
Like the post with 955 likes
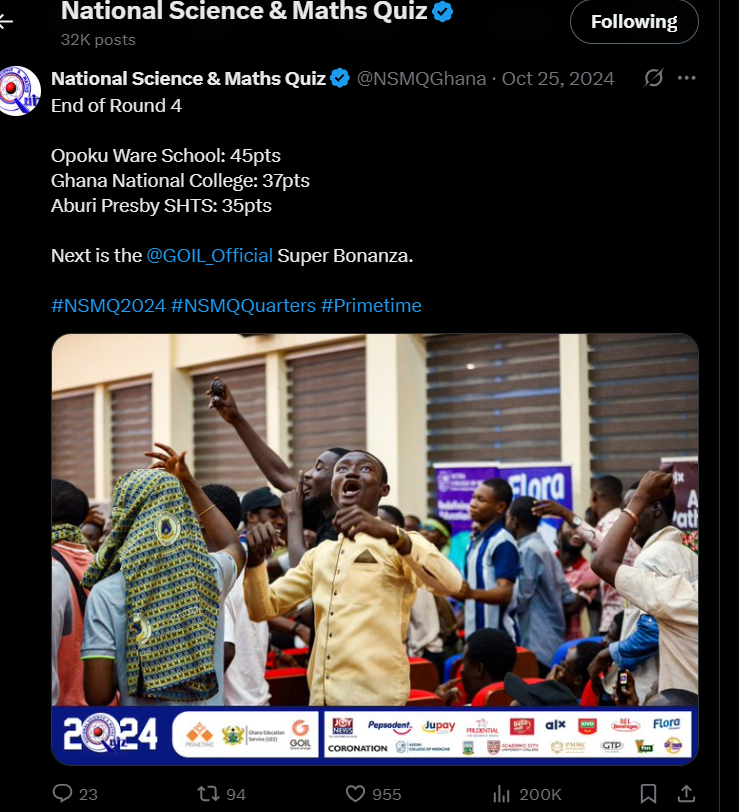pyautogui.click(x=355, y=793)
